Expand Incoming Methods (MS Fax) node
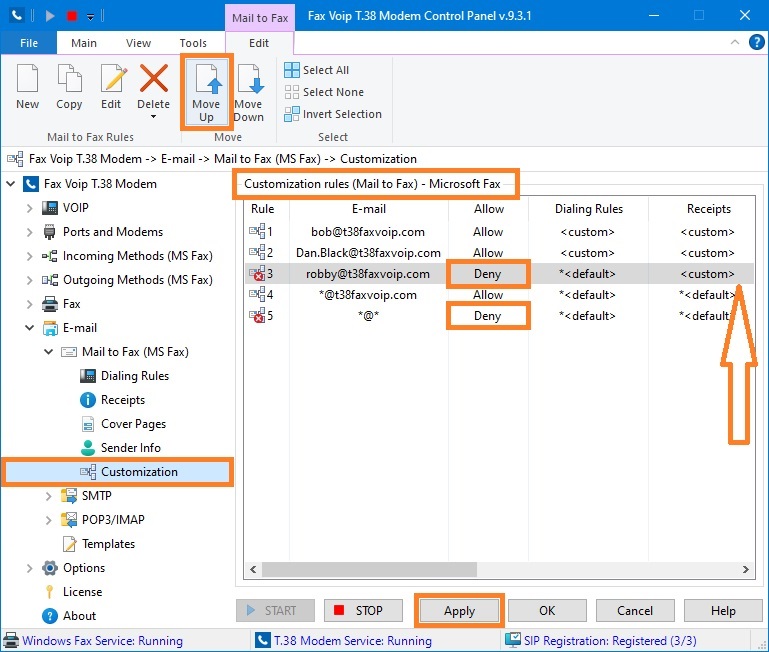The image size is (769, 652). coord(29,256)
